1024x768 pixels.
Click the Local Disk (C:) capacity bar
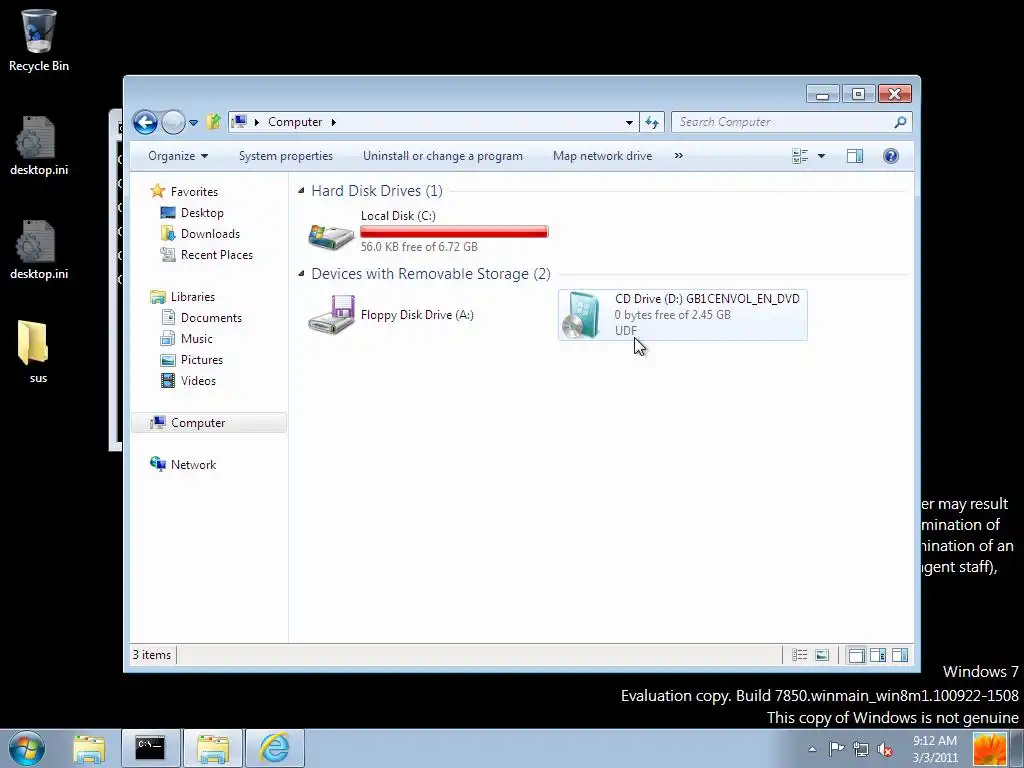pyautogui.click(x=455, y=231)
